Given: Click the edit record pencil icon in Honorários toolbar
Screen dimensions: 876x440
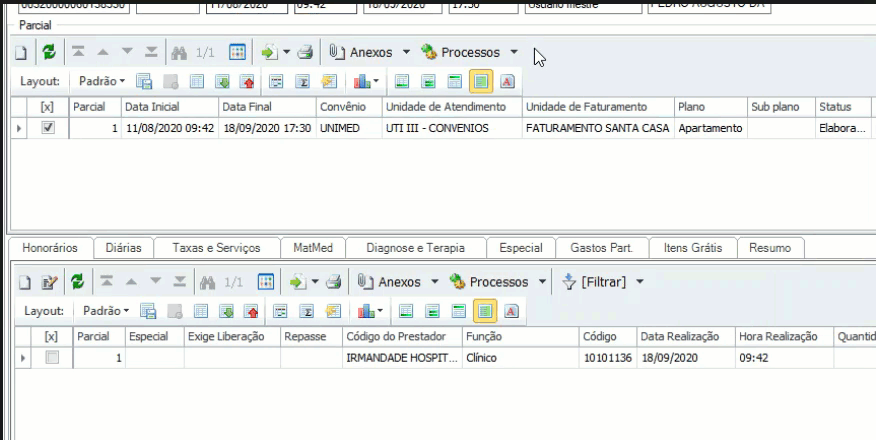Looking at the screenshot, I should point(49,282).
